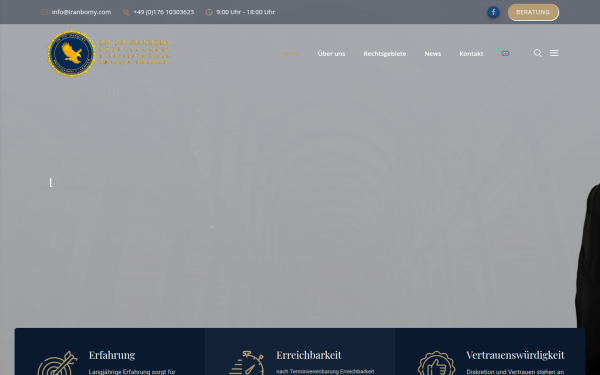This screenshot has width=600, height=375.
Task: Switch language via the UK flag icon
Action: 505,54
